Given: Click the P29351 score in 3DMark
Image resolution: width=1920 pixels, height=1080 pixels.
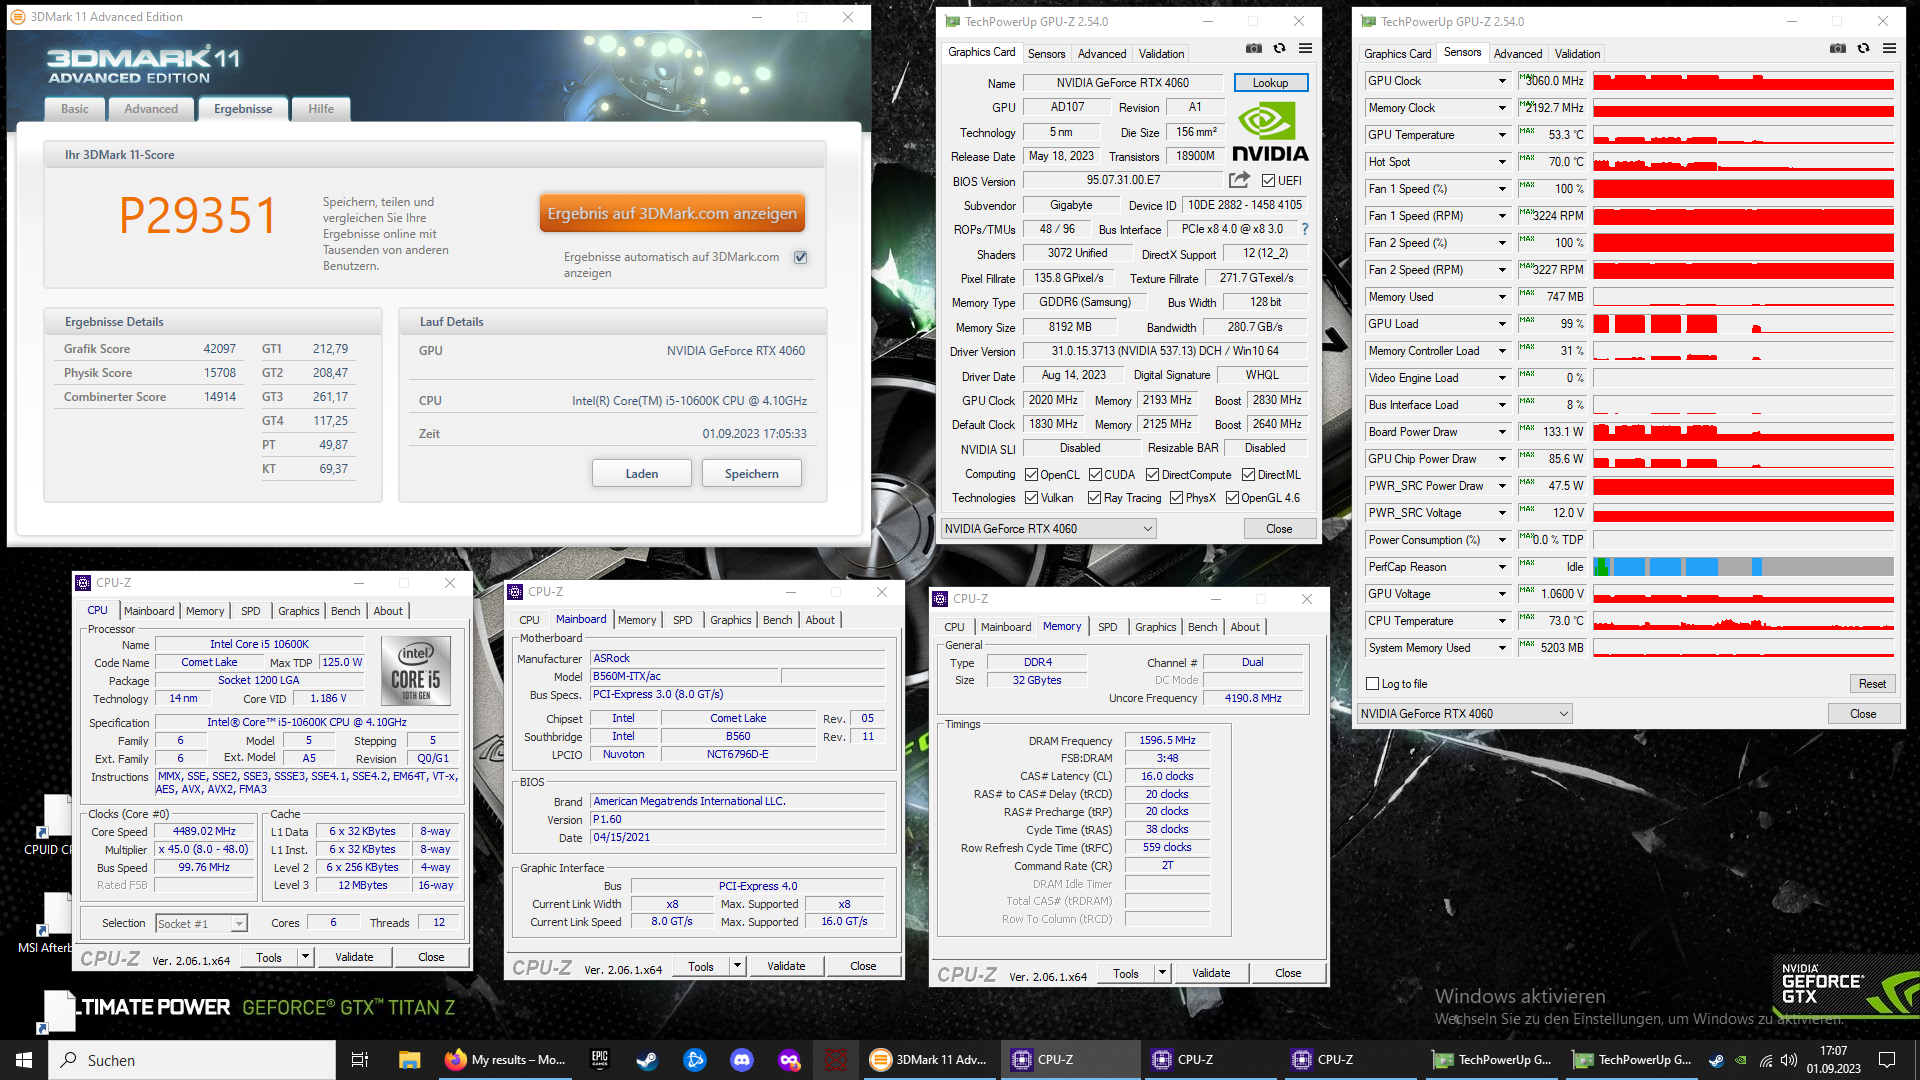Looking at the screenshot, I should 197,216.
